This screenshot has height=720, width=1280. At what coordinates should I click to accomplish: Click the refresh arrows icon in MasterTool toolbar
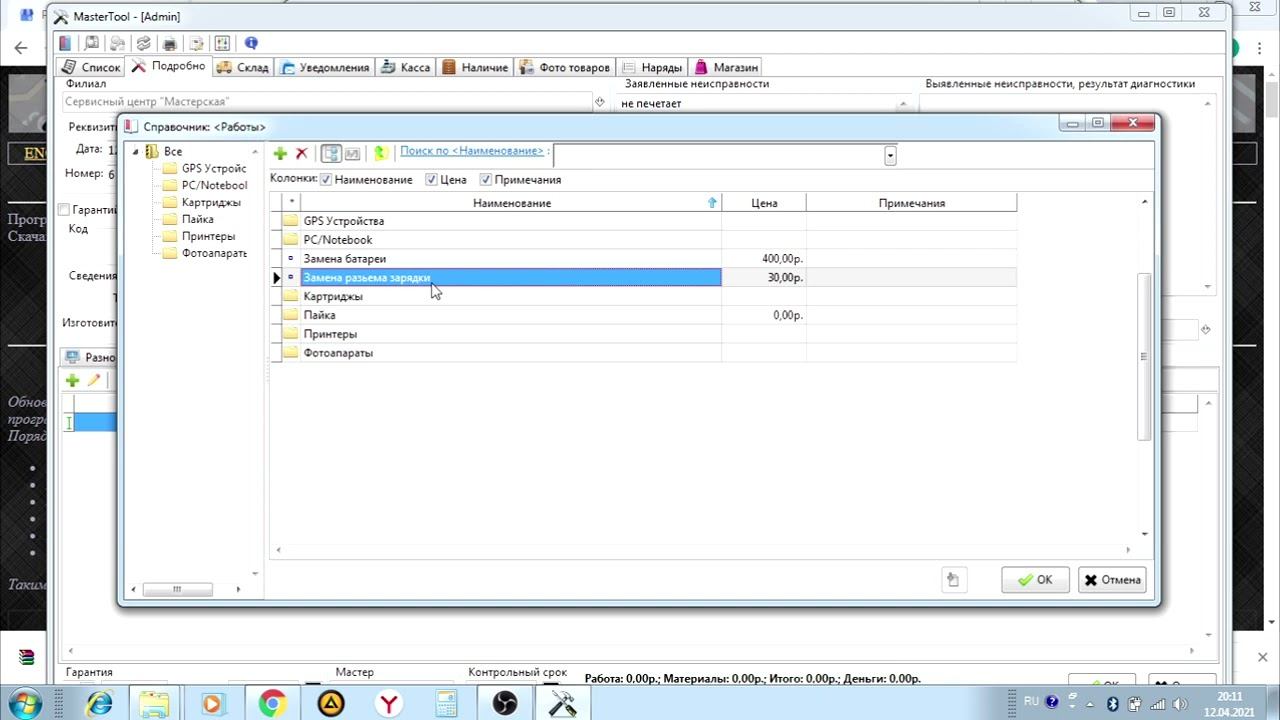[144, 43]
